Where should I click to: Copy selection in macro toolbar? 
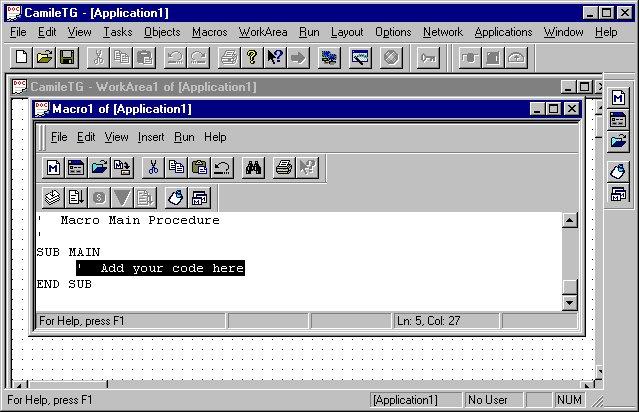(176, 167)
